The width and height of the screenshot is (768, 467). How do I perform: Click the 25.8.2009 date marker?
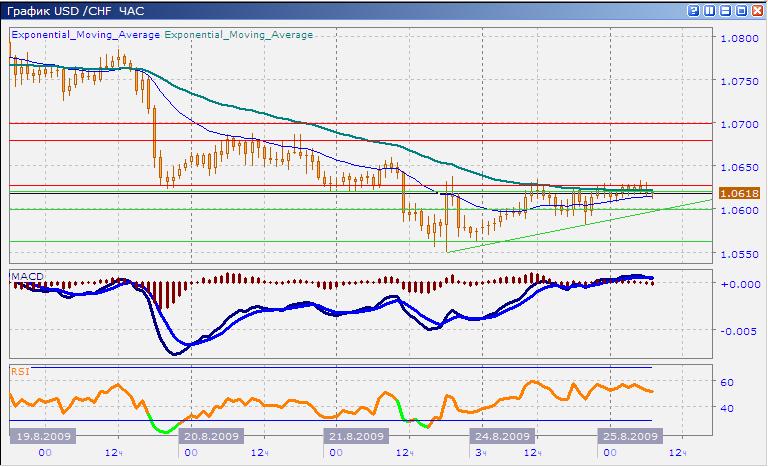point(629,437)
